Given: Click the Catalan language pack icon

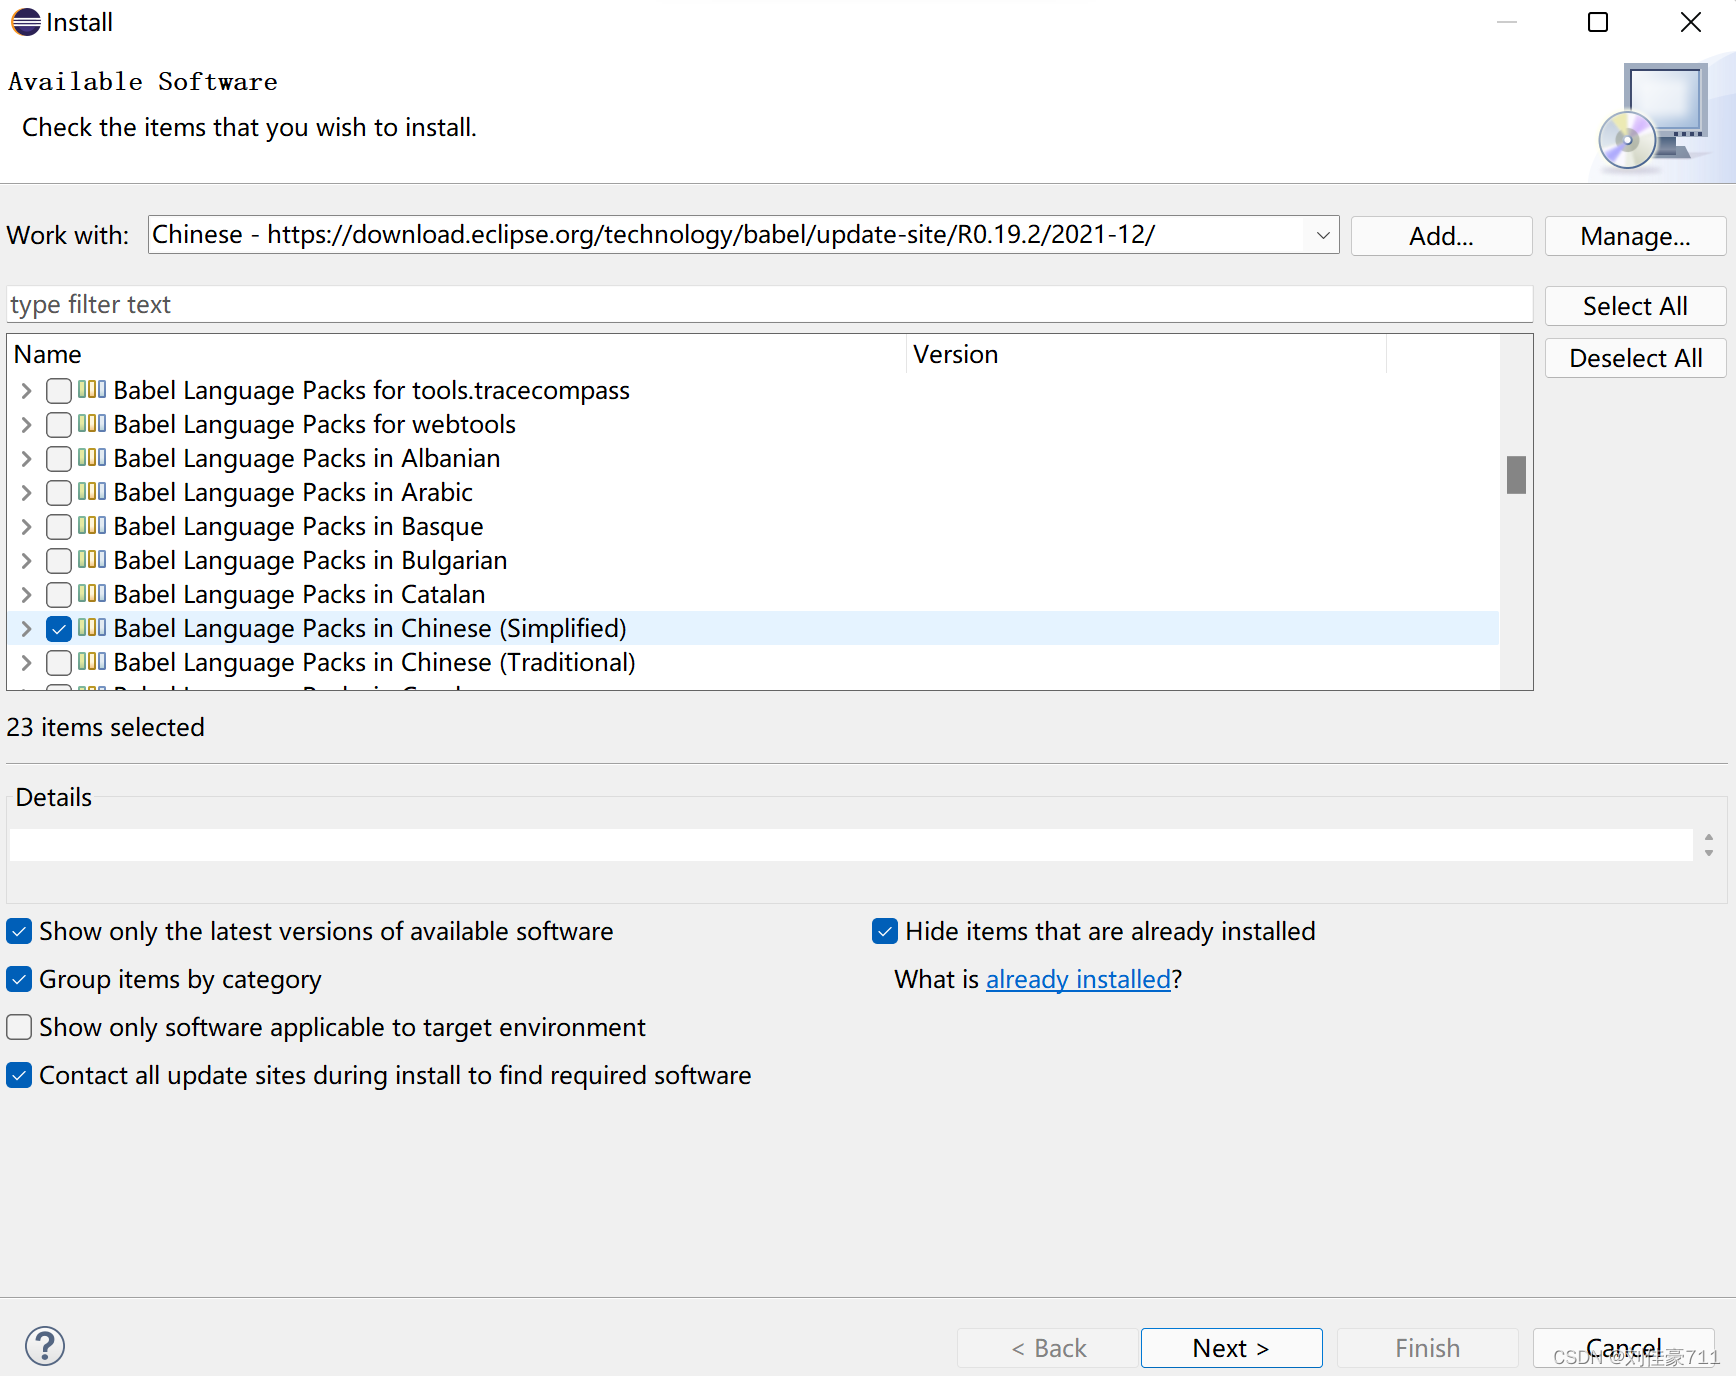Looking at the screenshot, I should (x=92, y=593).
